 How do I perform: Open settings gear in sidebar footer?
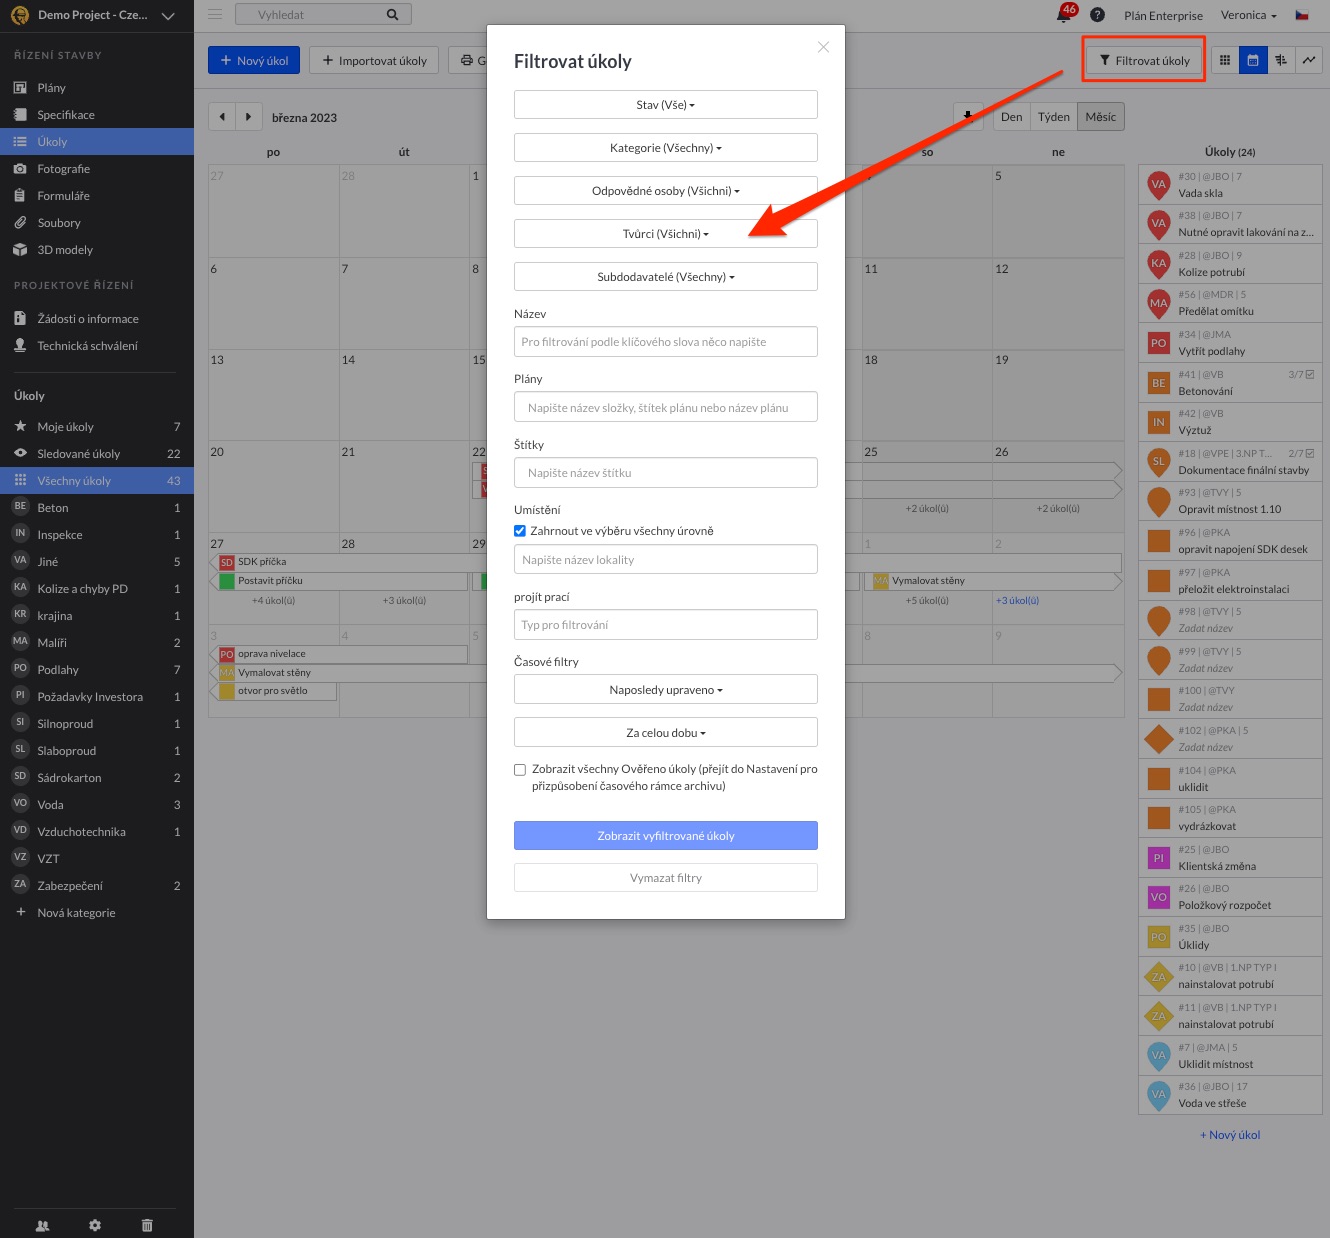pos(95,1225)
